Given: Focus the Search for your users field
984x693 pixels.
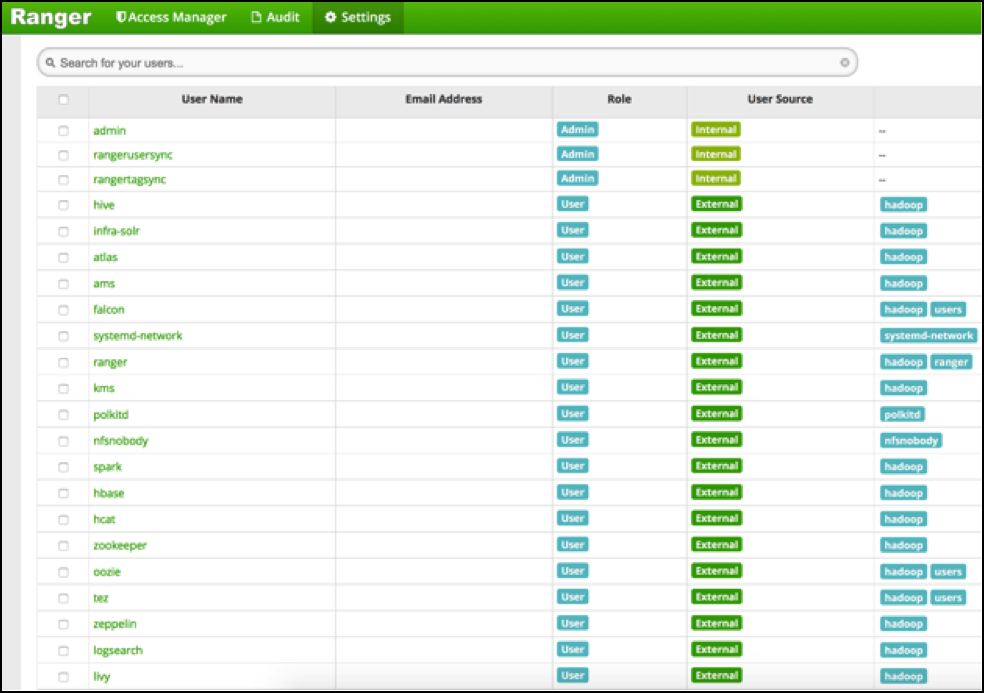Looking at the screenshot, I should coord(440,63).
